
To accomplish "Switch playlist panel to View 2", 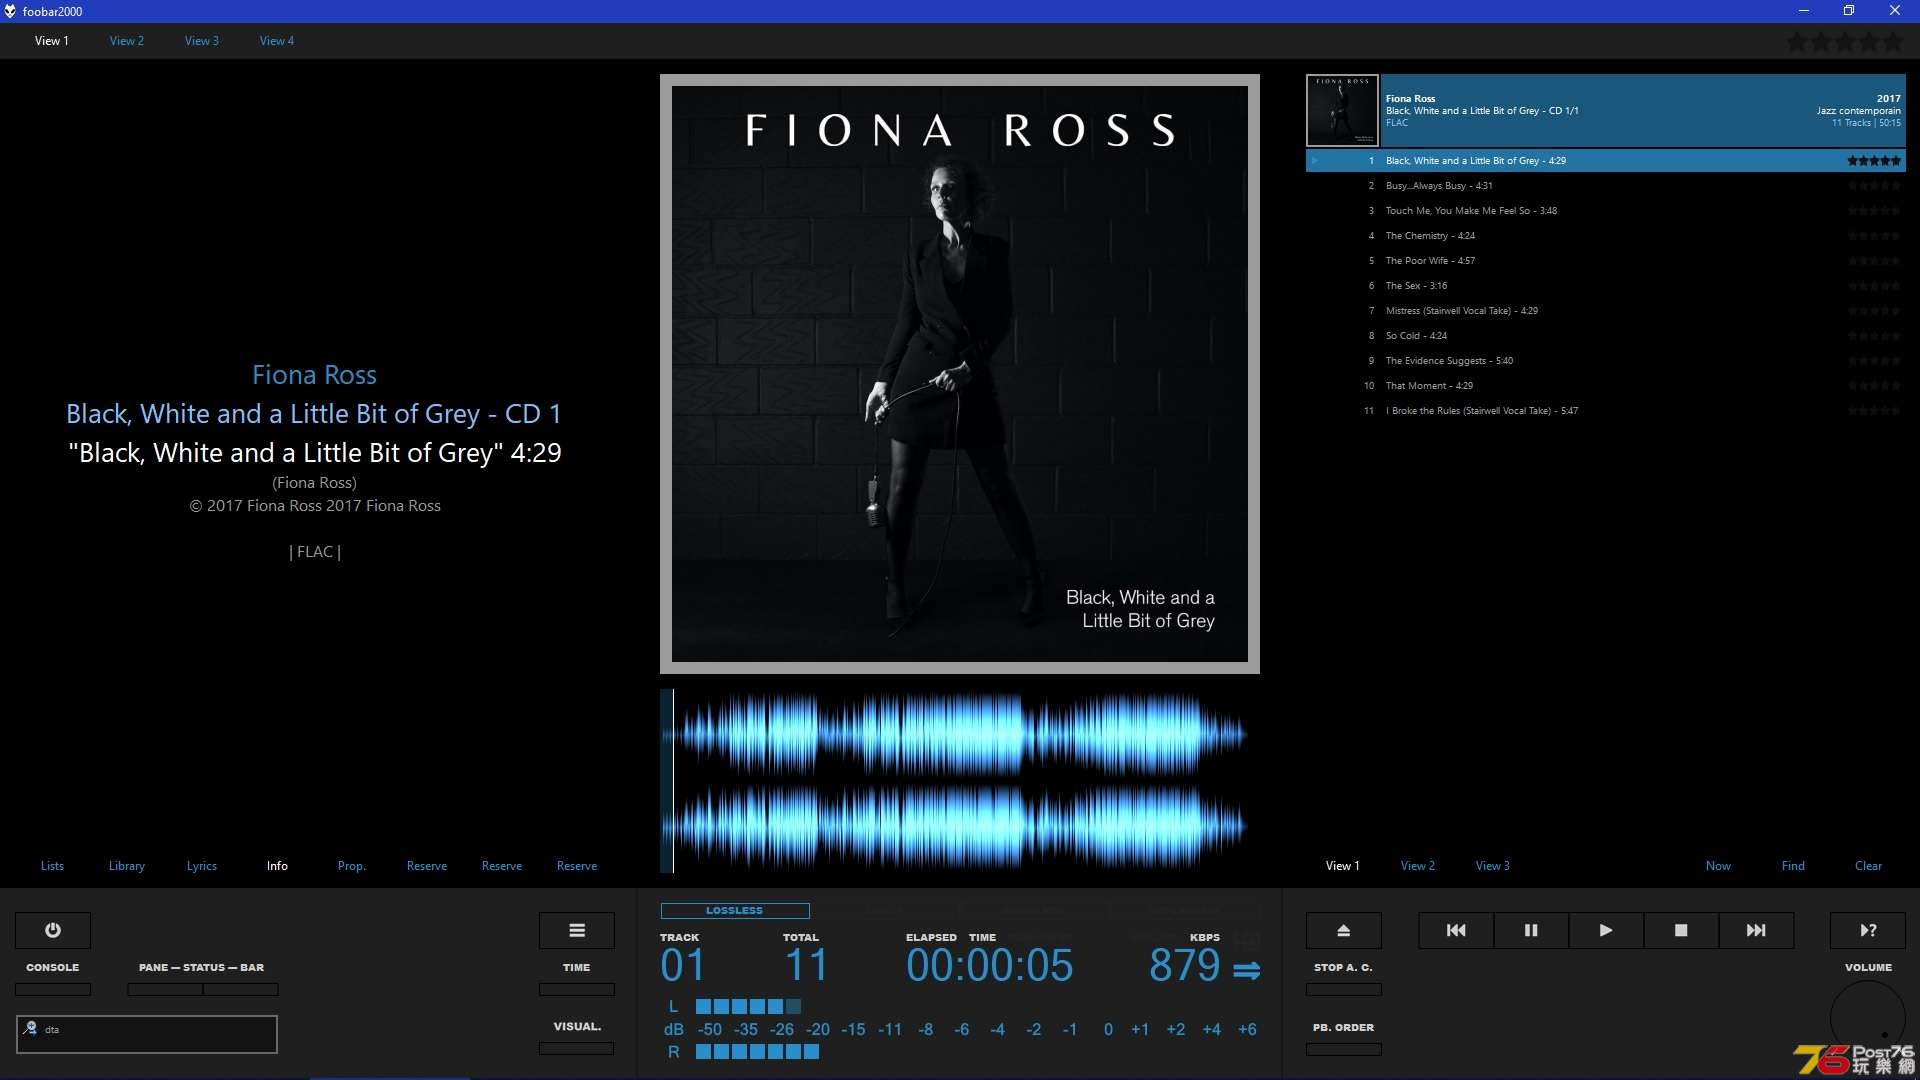I will [1418, 866].
